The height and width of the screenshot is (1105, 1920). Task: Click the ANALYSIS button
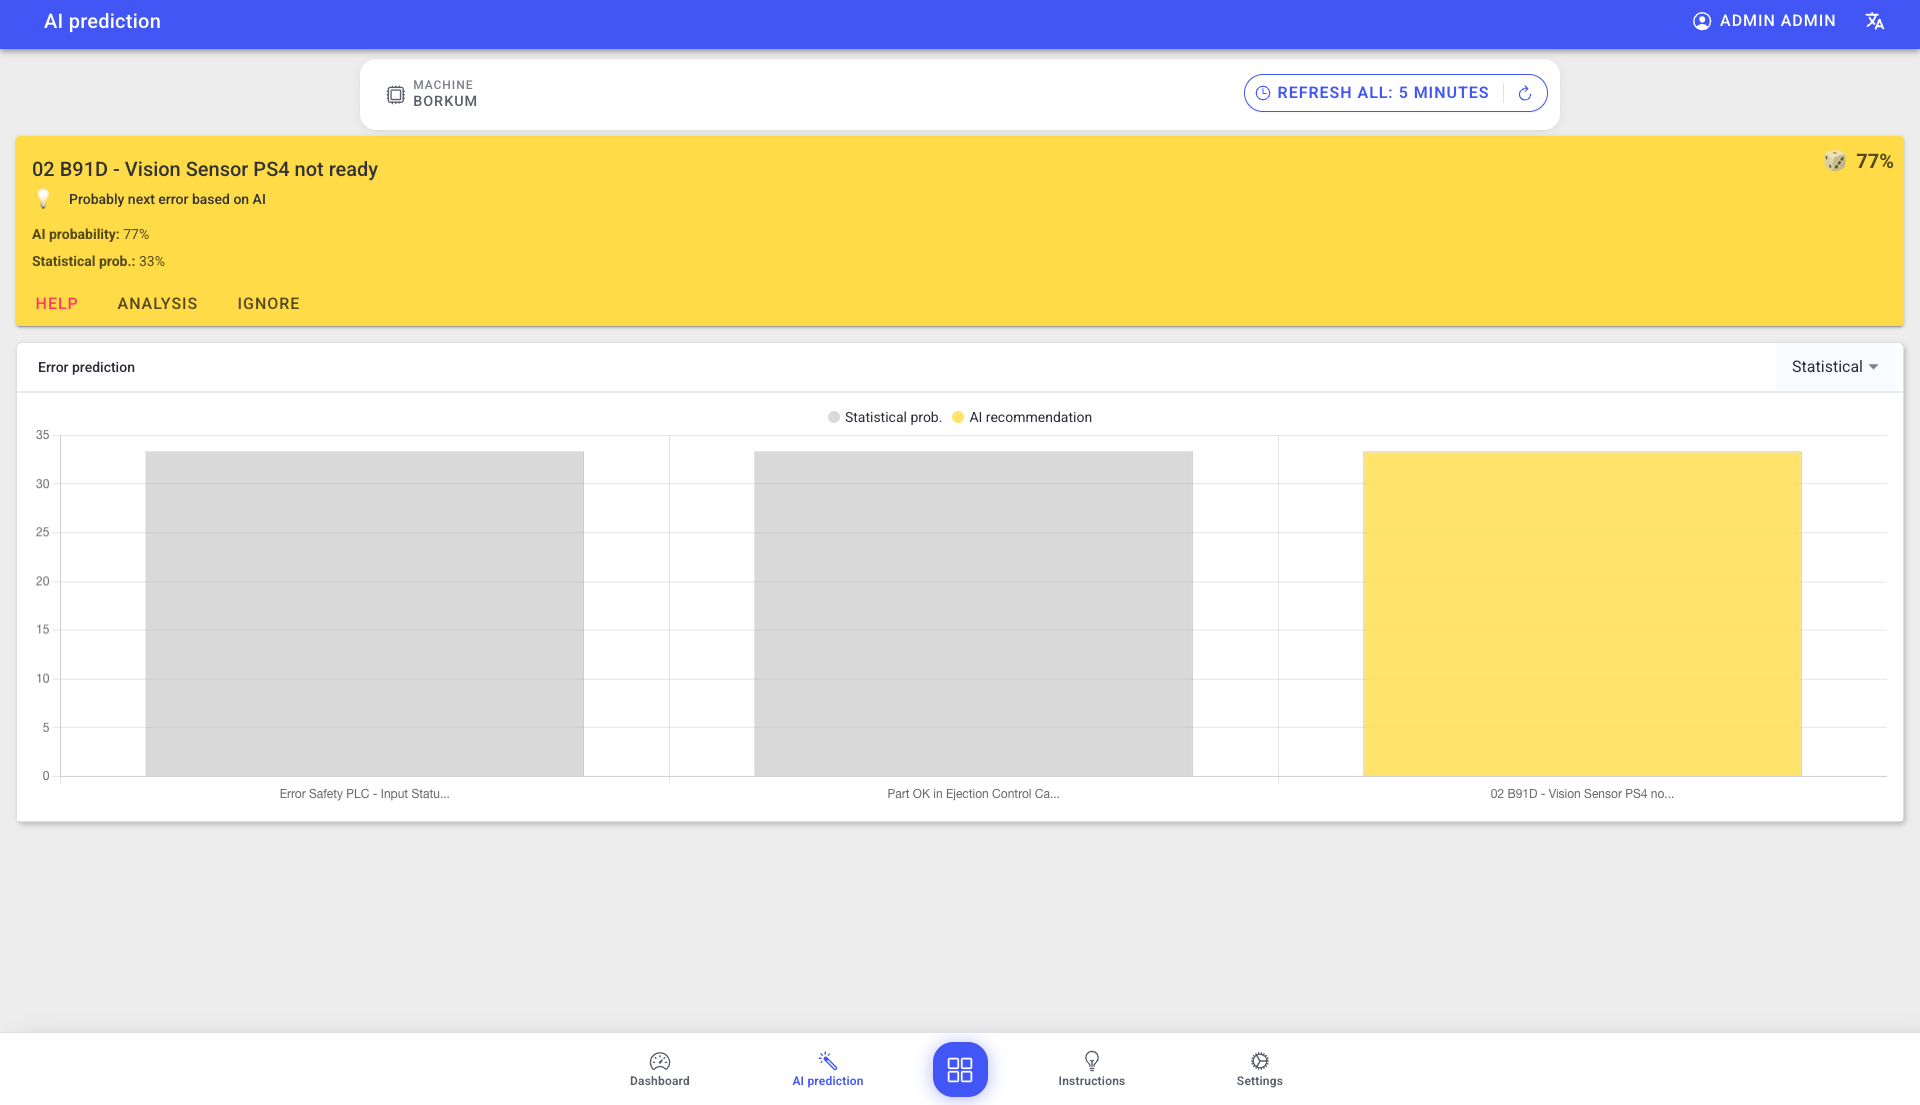(158, 304)
